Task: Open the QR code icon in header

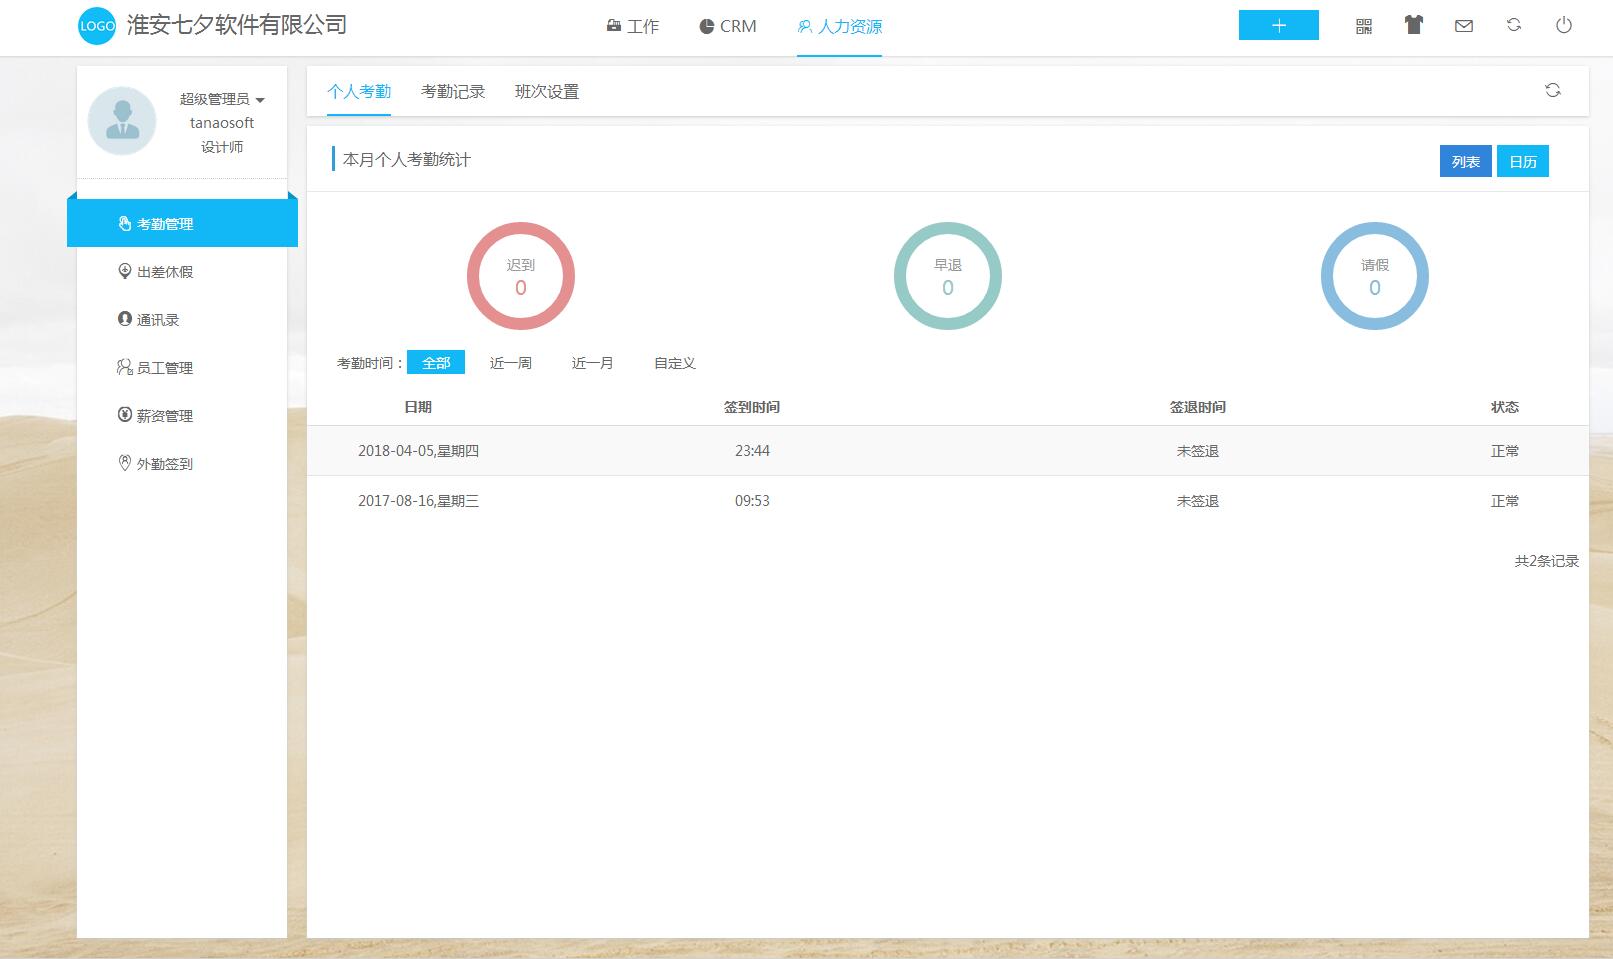Action: (x=1363, y=26)
